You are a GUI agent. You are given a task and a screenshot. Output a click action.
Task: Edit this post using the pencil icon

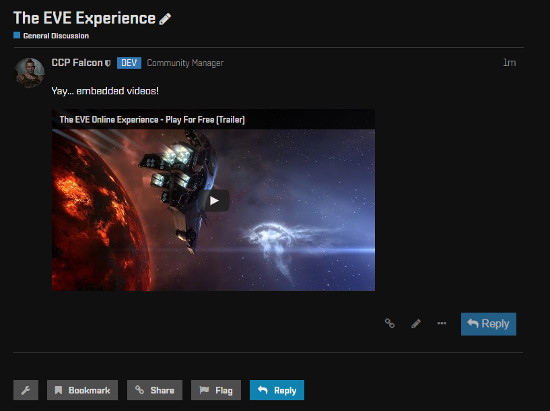[x=416, y=323]
